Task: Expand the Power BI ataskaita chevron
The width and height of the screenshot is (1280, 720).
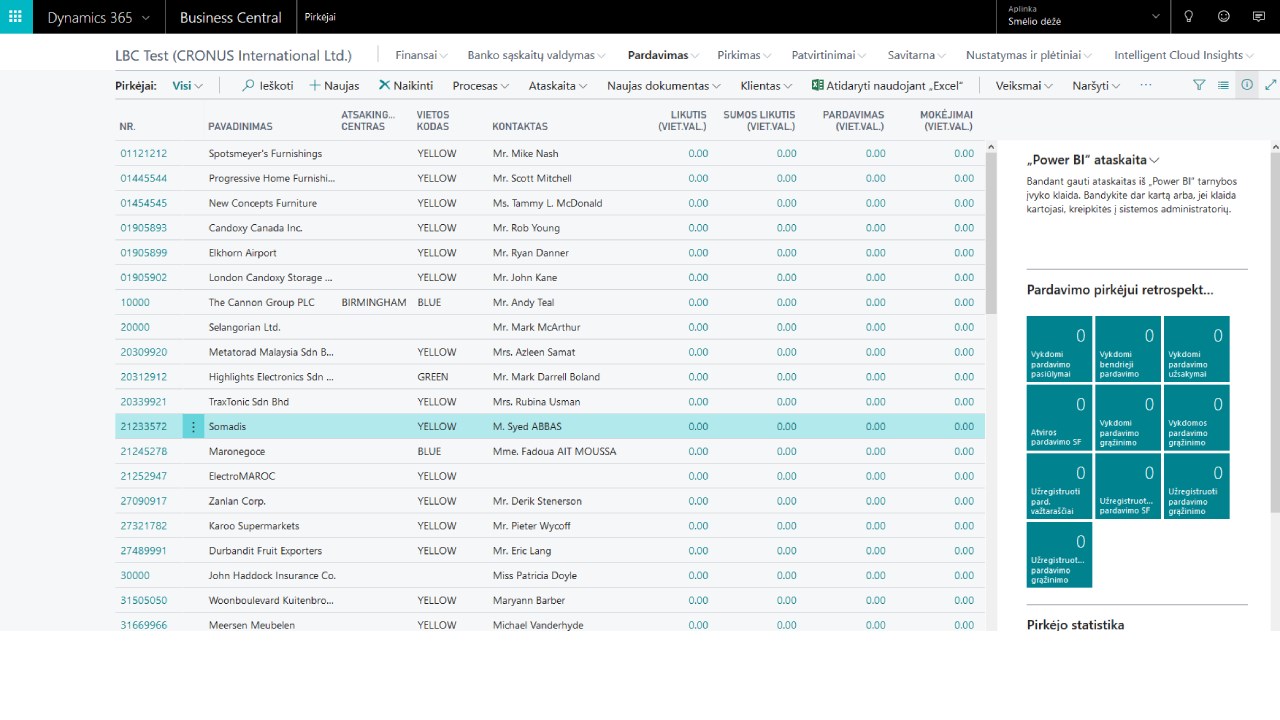Action: pos(1155,160)
